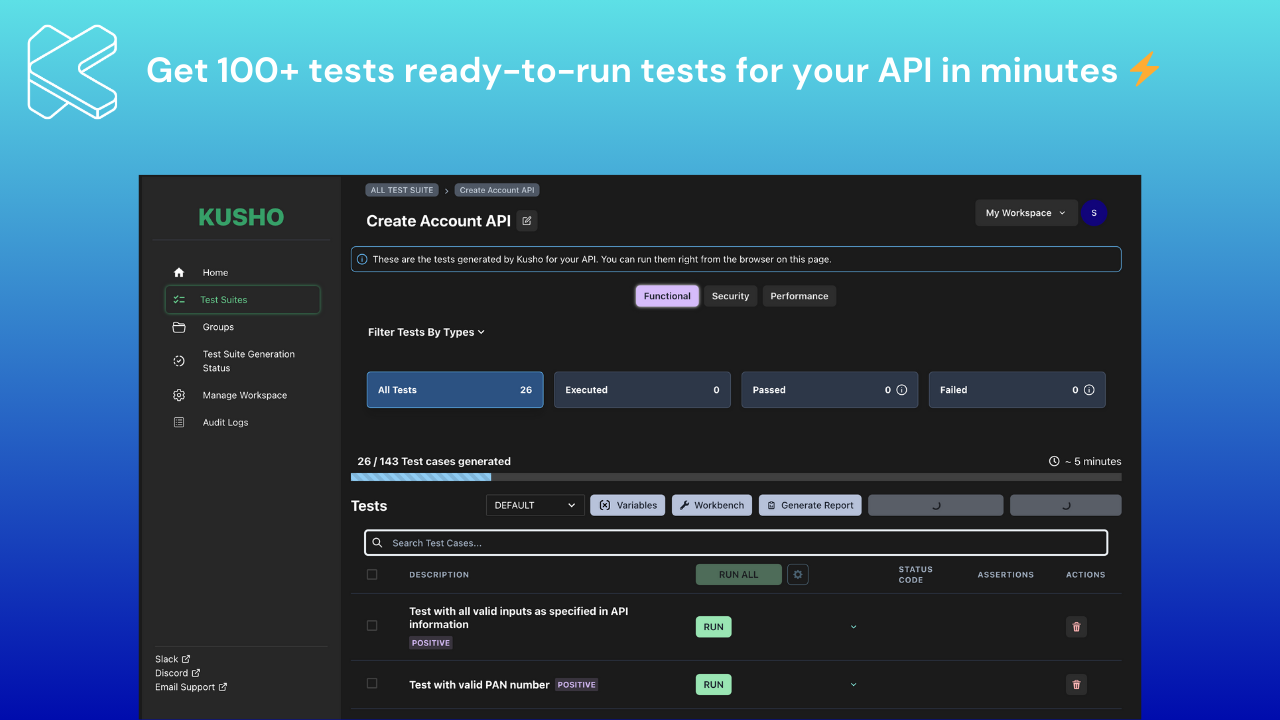This screenshot has width=1280, height=720.
Task: Click the Search Test Cases field
Action: 736,543
